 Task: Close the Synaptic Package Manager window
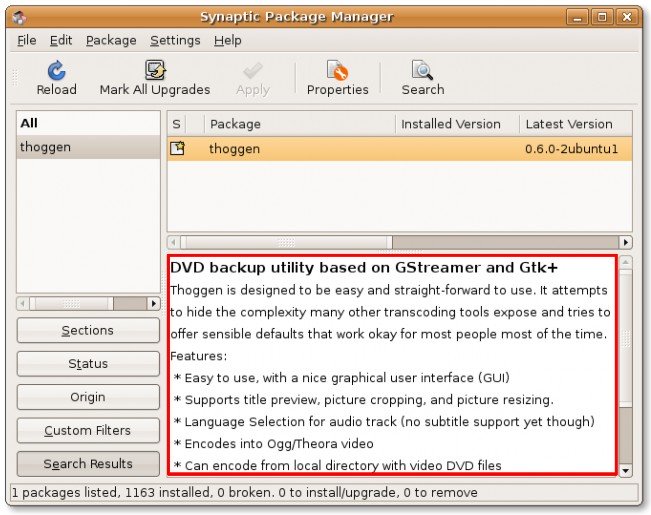tap(627, 17)
